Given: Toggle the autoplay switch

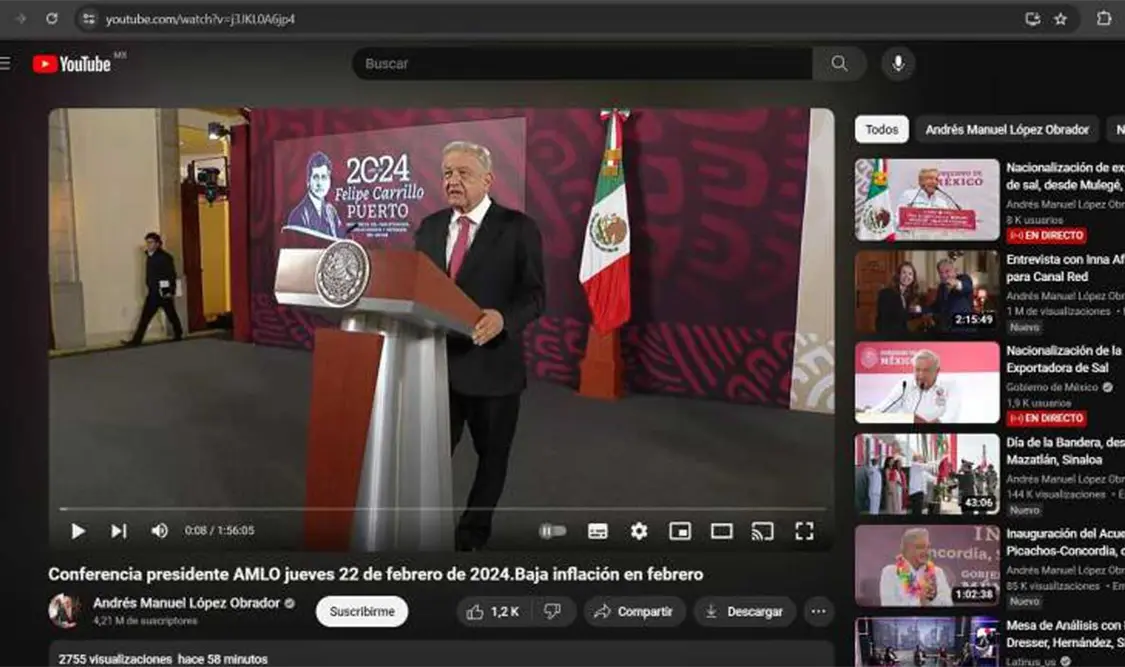Looking at the screenshot, I should pos(552,531).
